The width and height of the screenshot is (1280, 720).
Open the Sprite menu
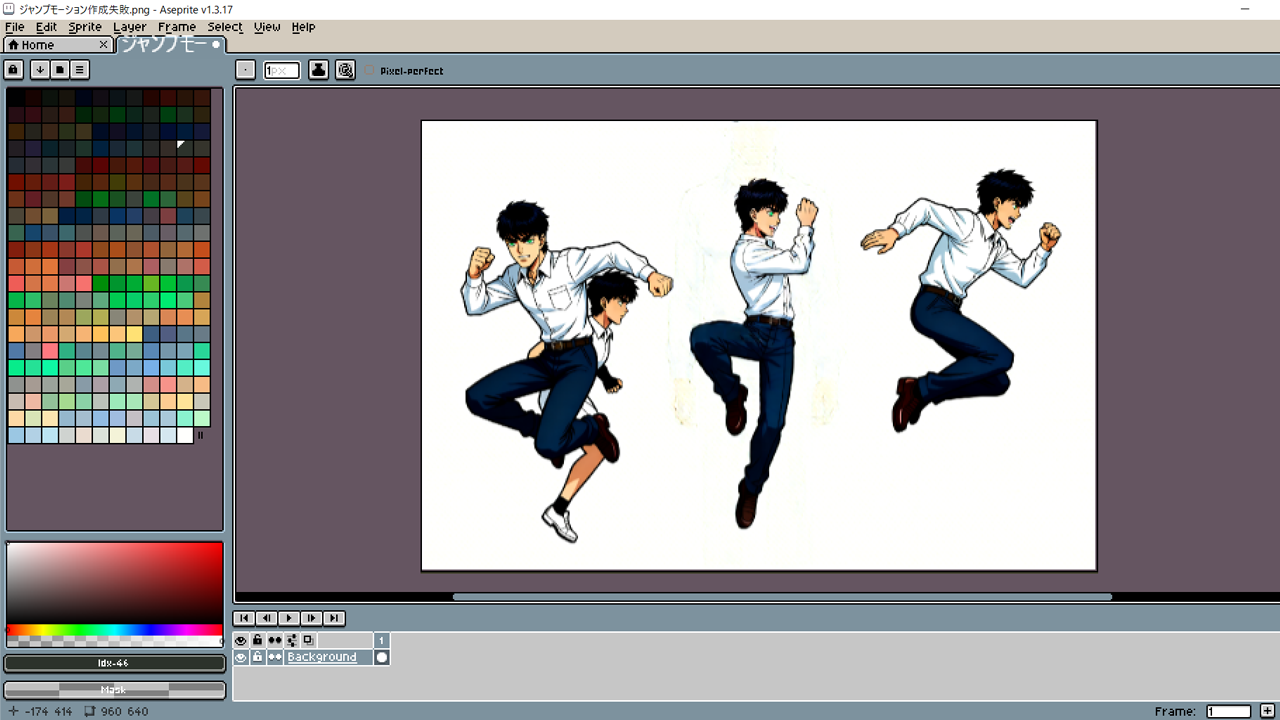(x=85, y=27)
